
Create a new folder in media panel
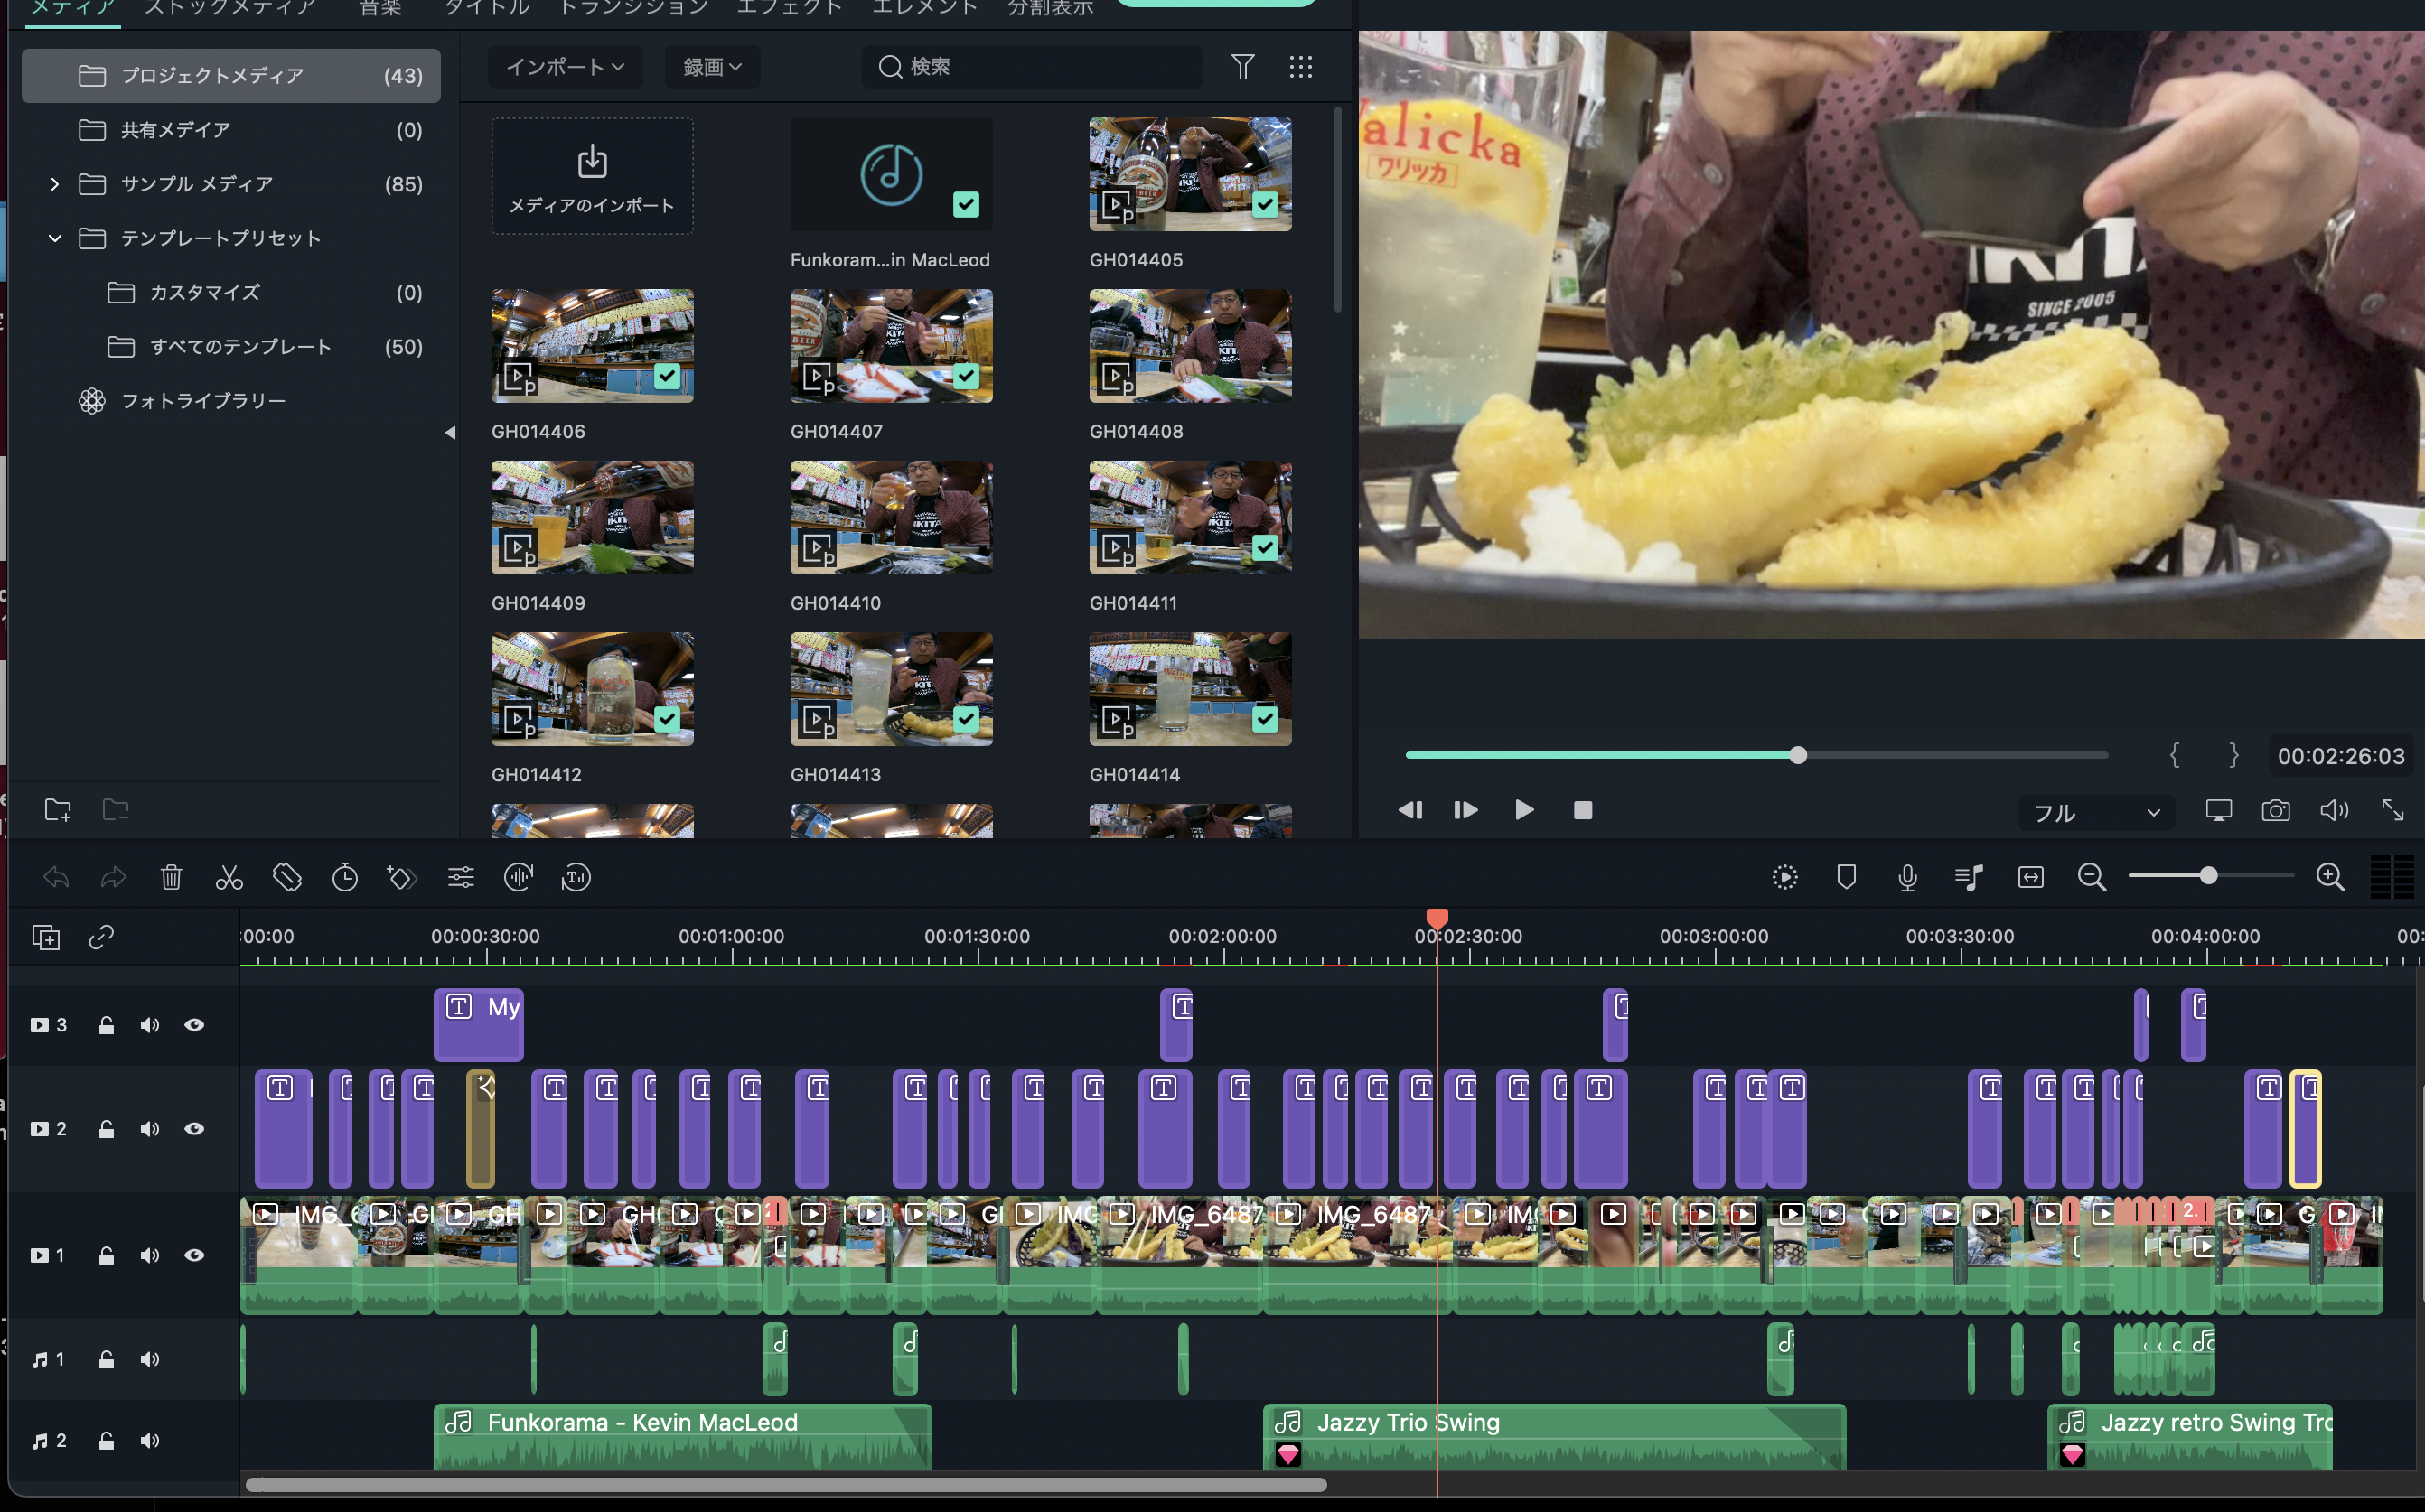(58, 809)
